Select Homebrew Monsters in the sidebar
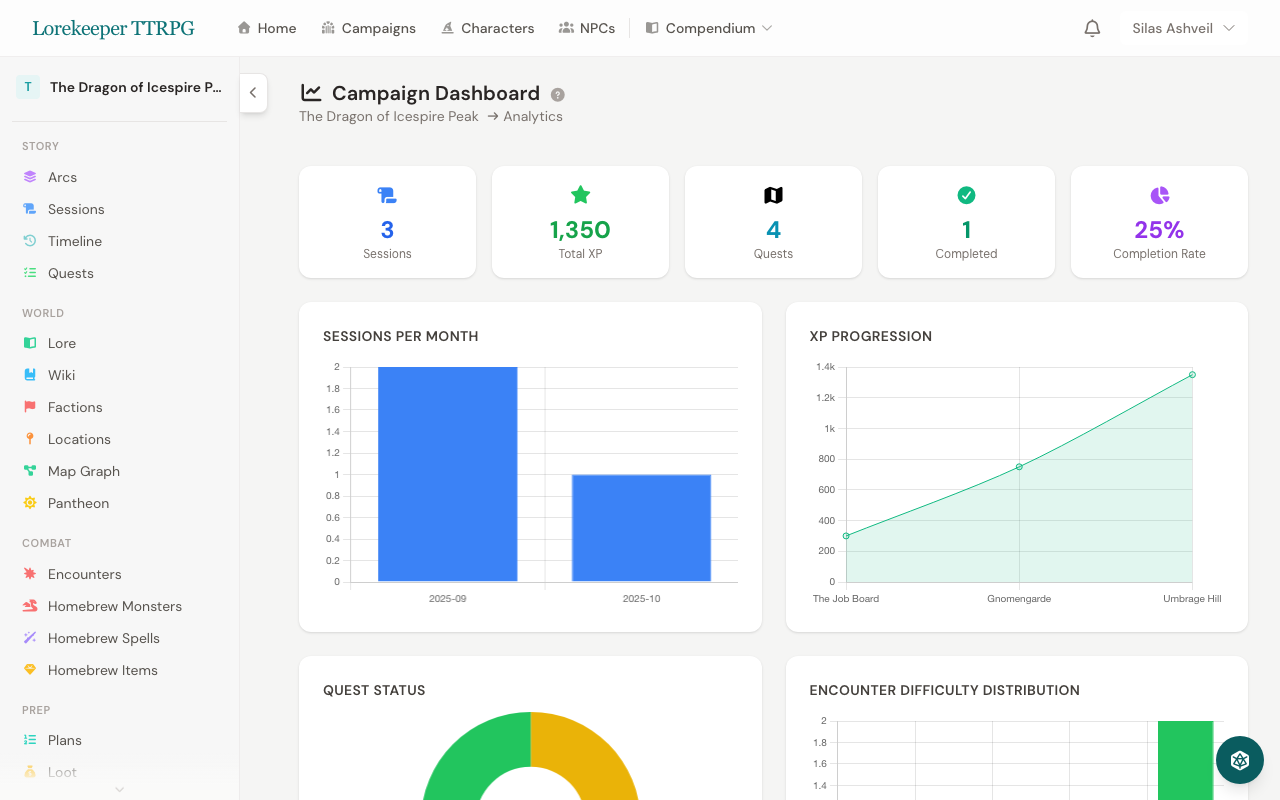1280x800 pixels. (30, 605)
